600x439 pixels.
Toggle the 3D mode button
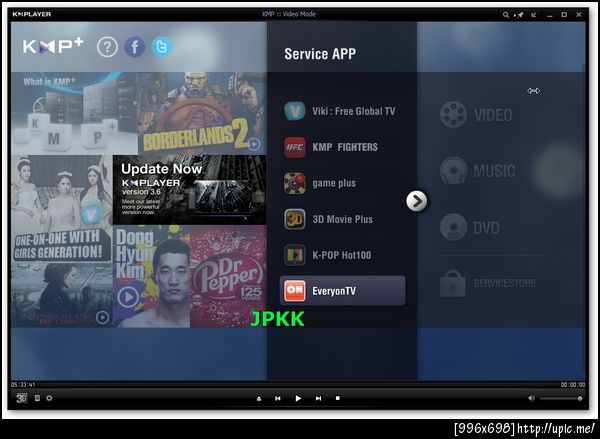tap(21, 398)
